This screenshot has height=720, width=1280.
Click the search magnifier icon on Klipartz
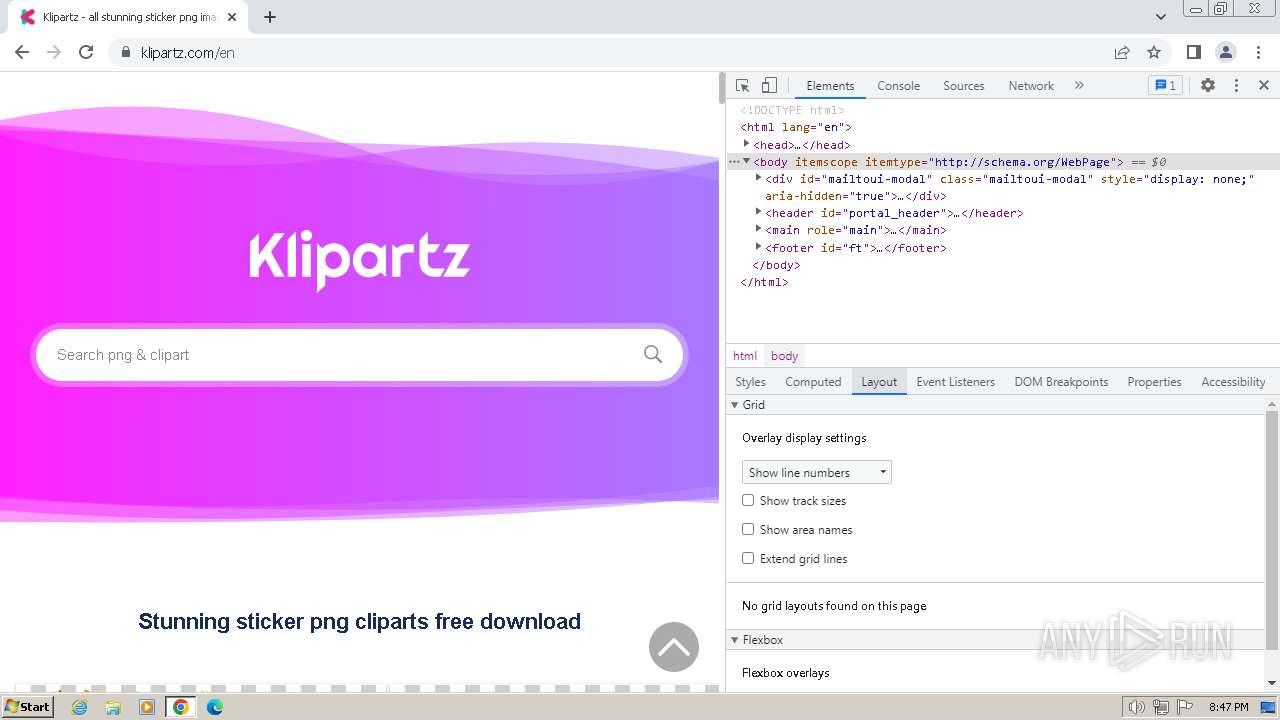coord(653,354)
